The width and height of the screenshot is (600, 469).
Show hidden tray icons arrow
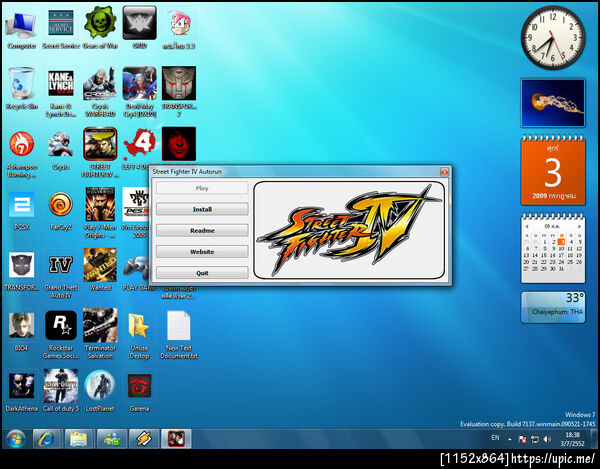[x=510, y=440]
